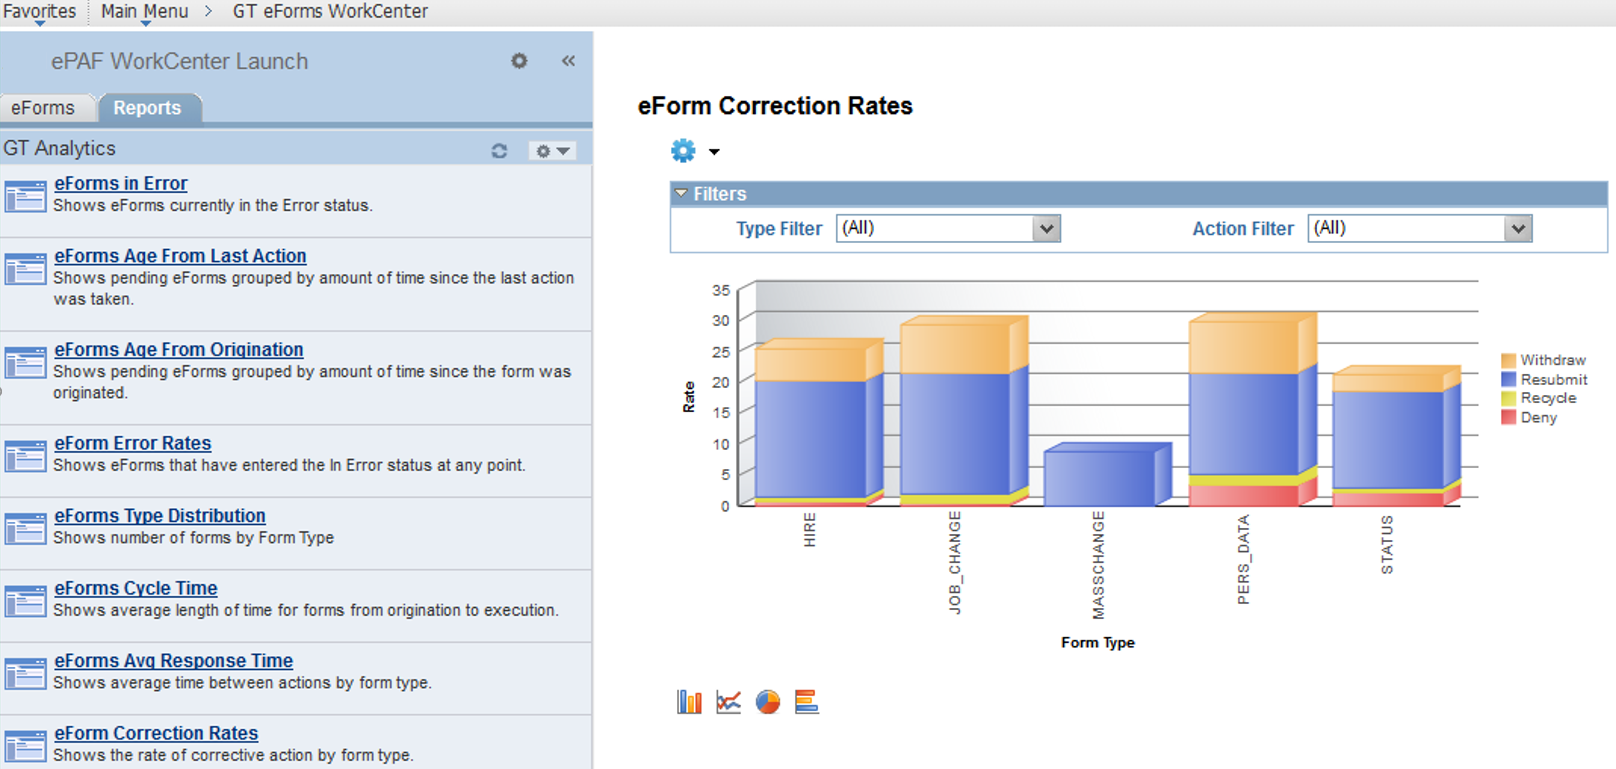Viewport: 1616px width, 769px height.
Task: Collapse the Filters section triangle
Action: 681,193
